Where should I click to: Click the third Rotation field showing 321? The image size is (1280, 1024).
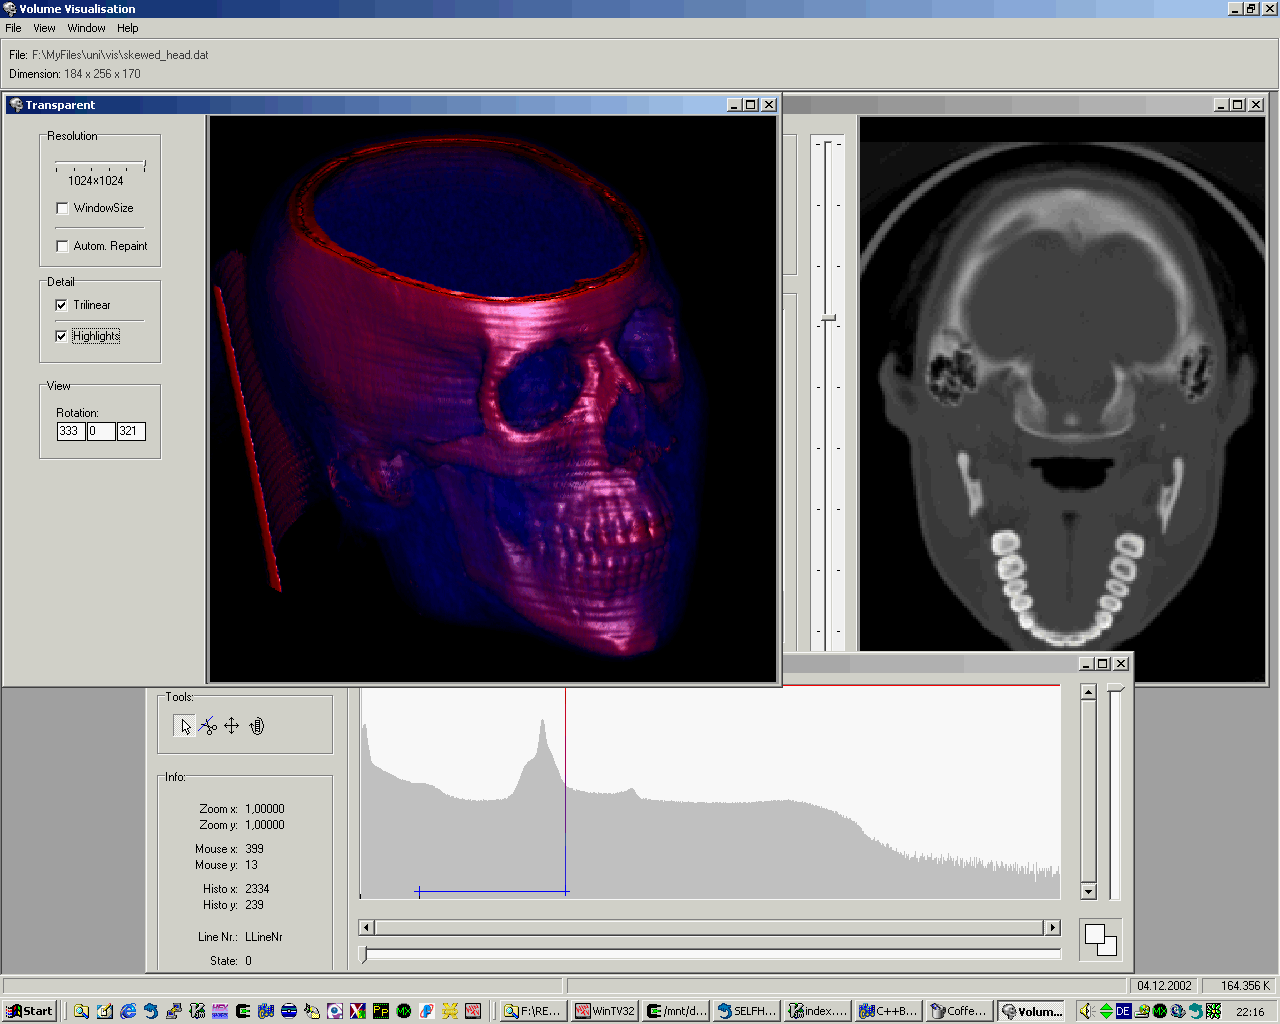click(130, 431)
